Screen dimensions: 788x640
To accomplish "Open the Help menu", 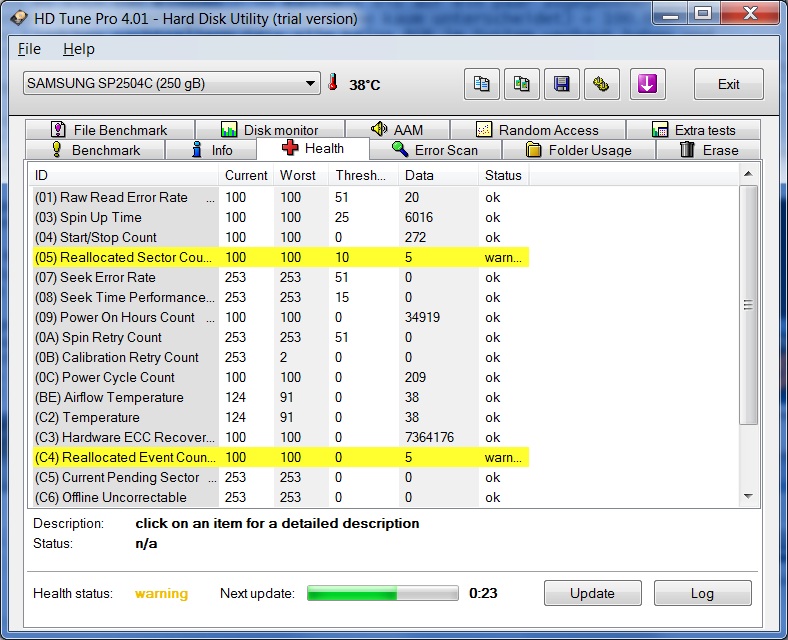I will pyautogui.click(x=78, y=49).
